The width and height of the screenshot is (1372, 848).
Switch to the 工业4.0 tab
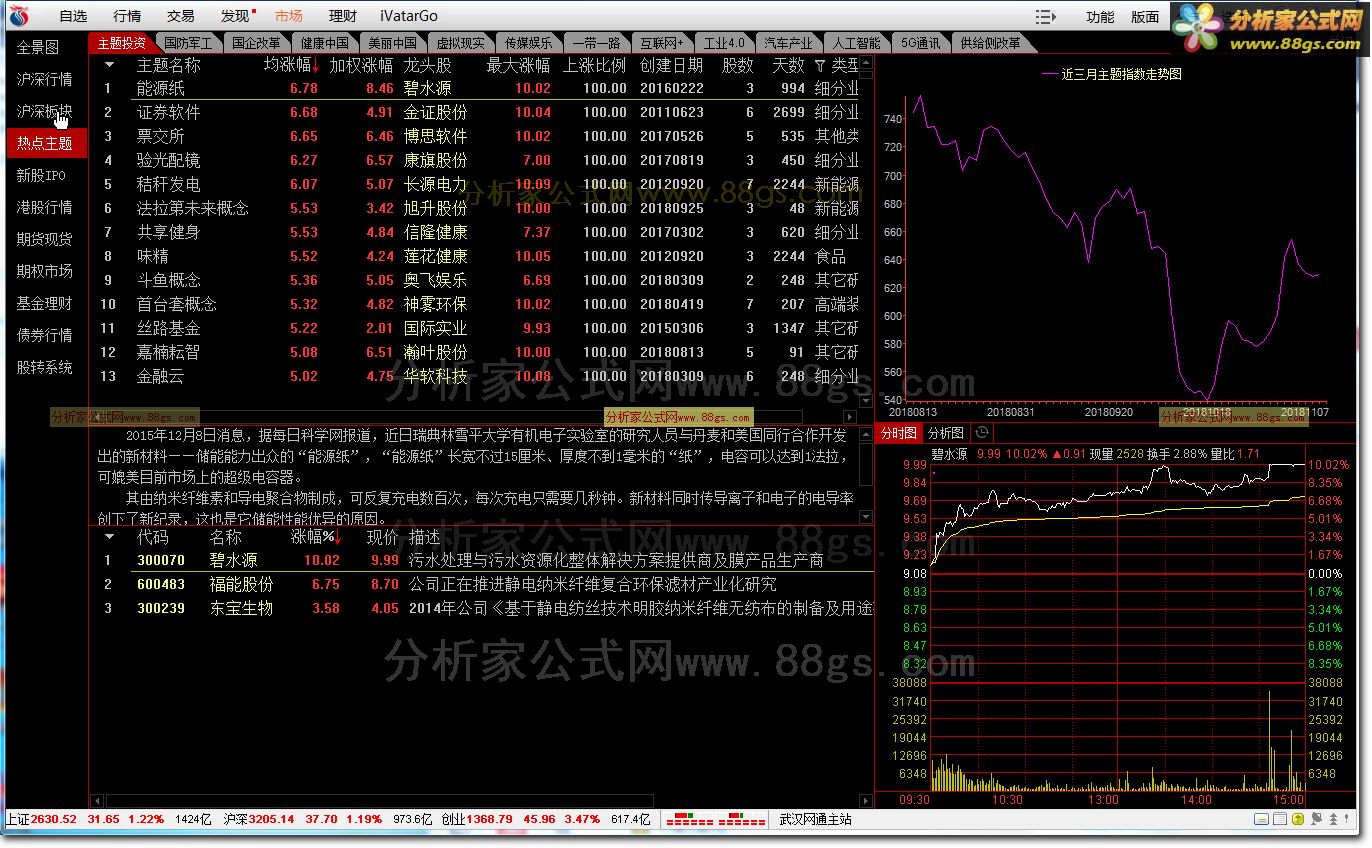point(724,43)
